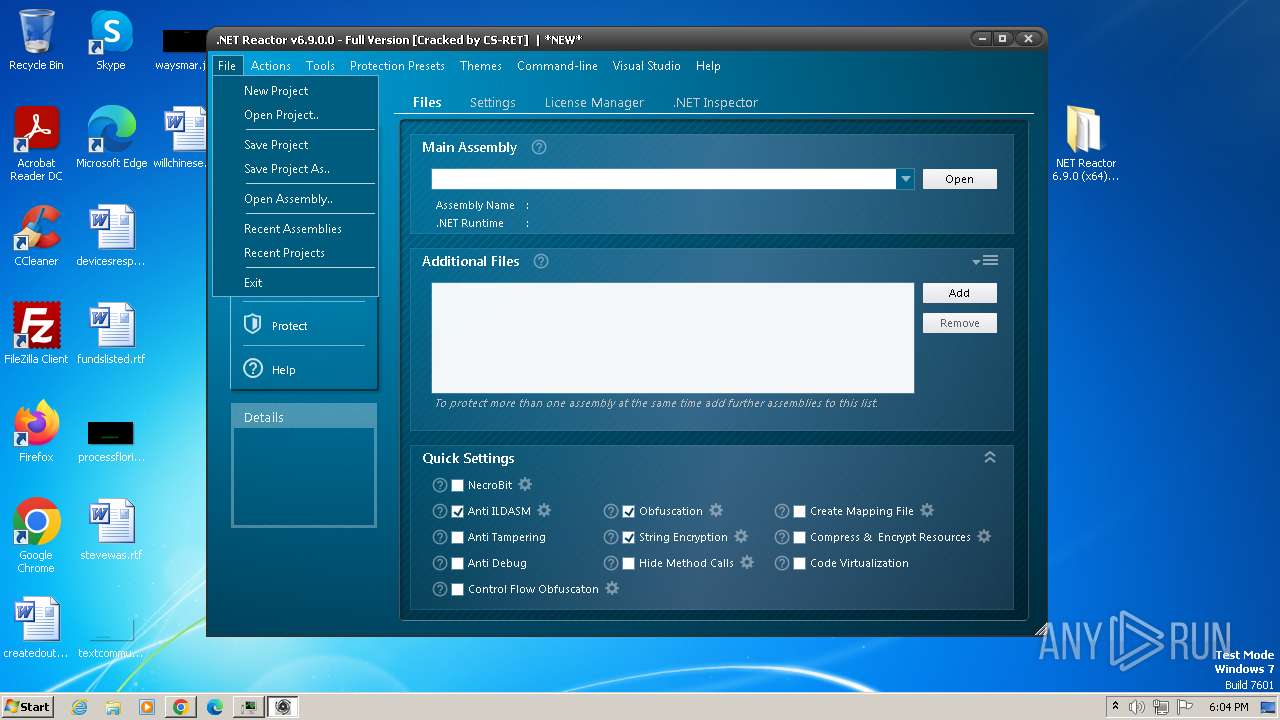This screenshot has height=720, width=1280.
Task: Expand Recent Projects submenu
Action: pyautogui.click(x=295, y=253)
